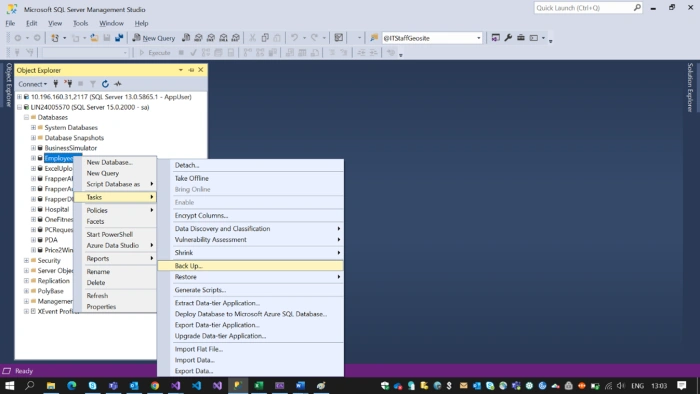Choose Generate Scripts... menu entry
The image size is (700, 394).
[250, 290]
